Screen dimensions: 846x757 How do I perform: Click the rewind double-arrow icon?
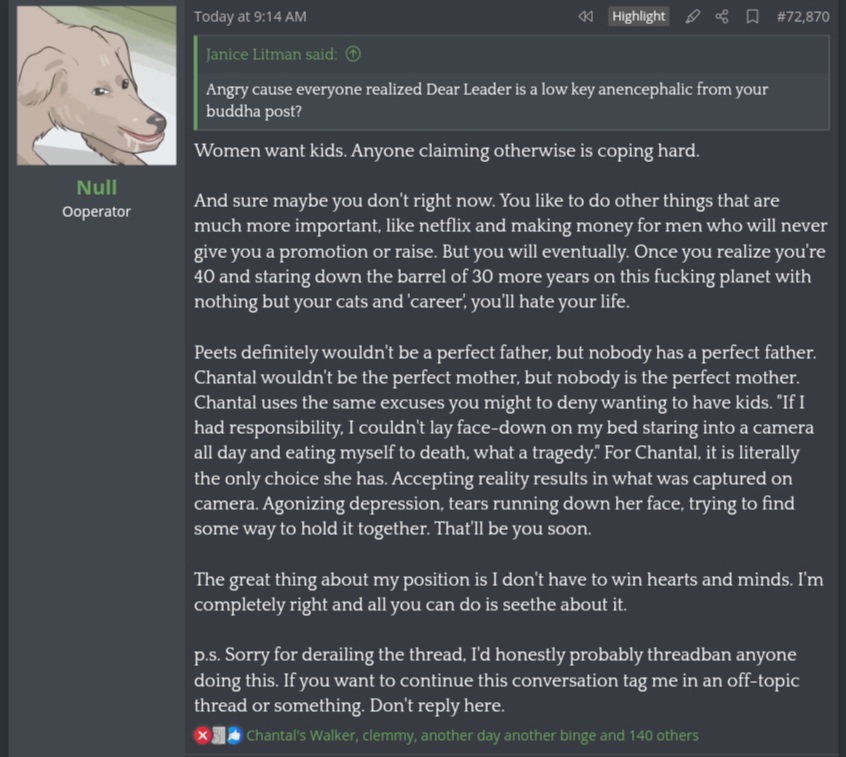(x=586, y=16)
